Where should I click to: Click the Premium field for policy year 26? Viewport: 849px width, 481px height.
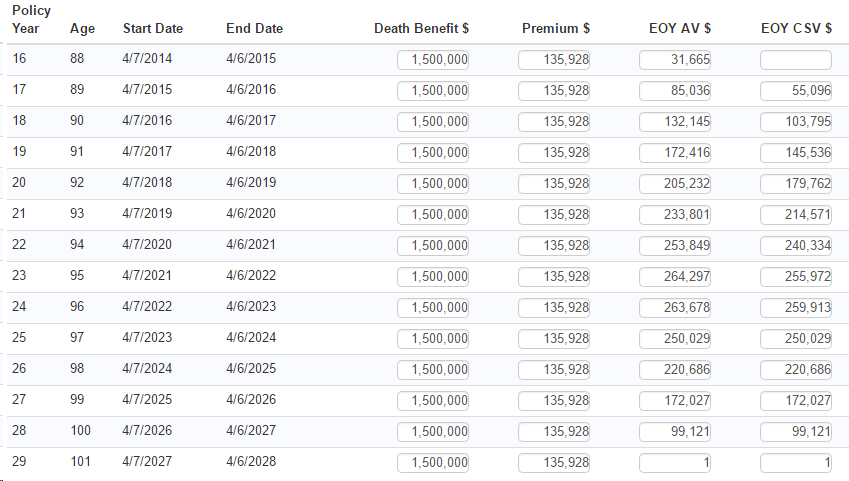pos(554,370)
